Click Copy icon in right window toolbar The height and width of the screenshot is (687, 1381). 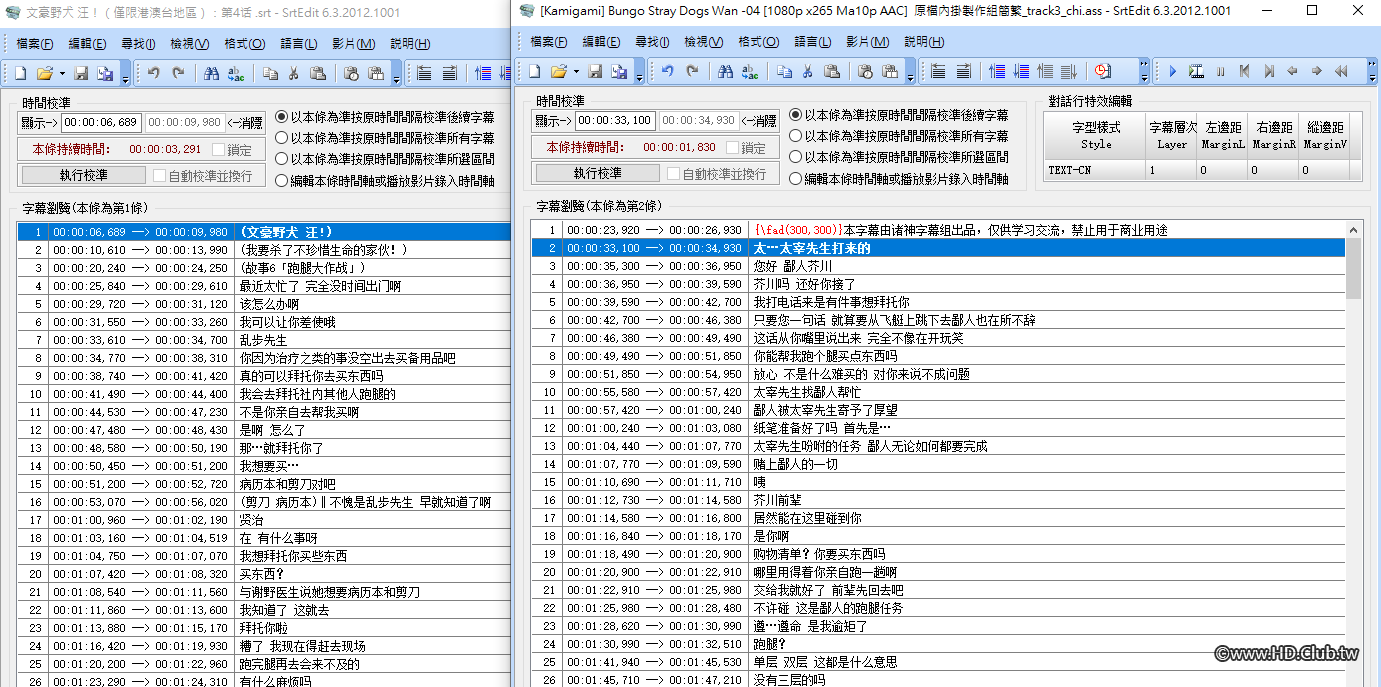coord(785,71)
